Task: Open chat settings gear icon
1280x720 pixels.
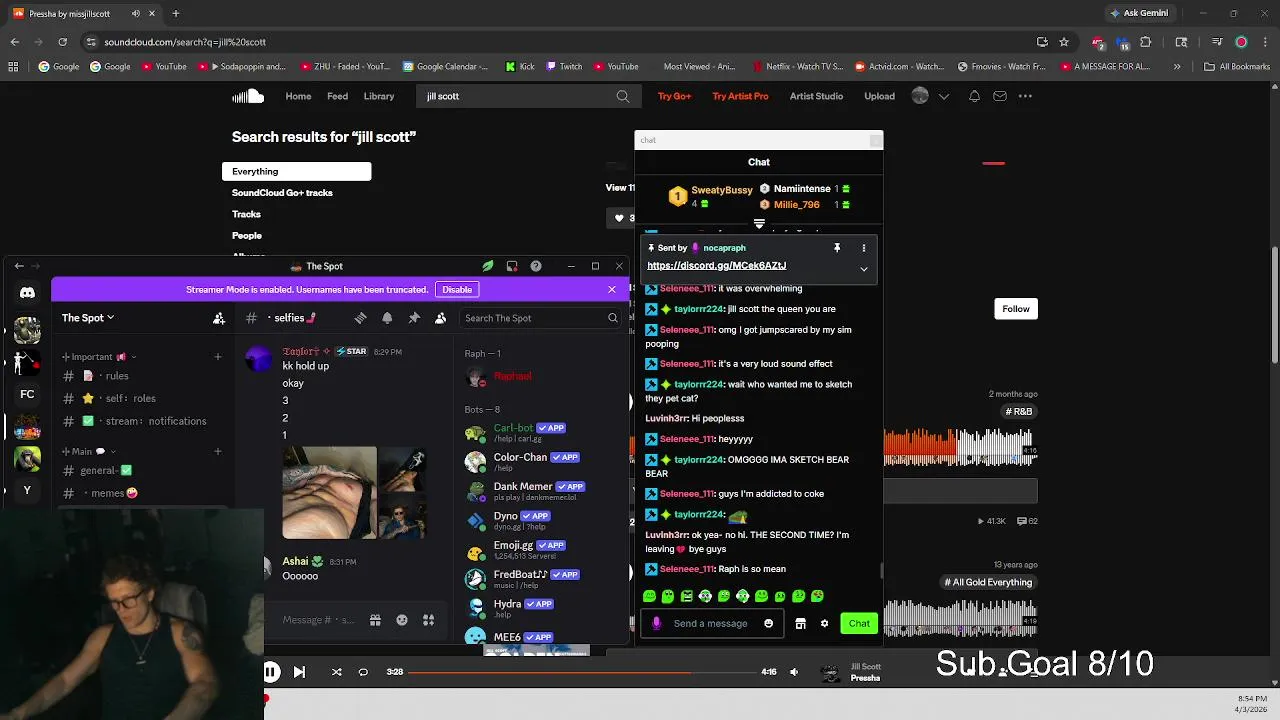Action: 824,623
